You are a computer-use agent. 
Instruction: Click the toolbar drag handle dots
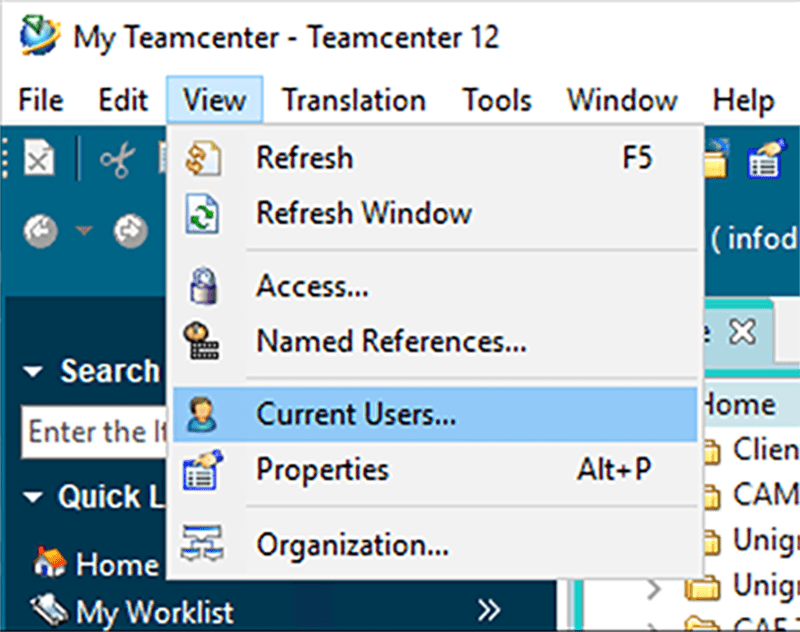[6, 158]
